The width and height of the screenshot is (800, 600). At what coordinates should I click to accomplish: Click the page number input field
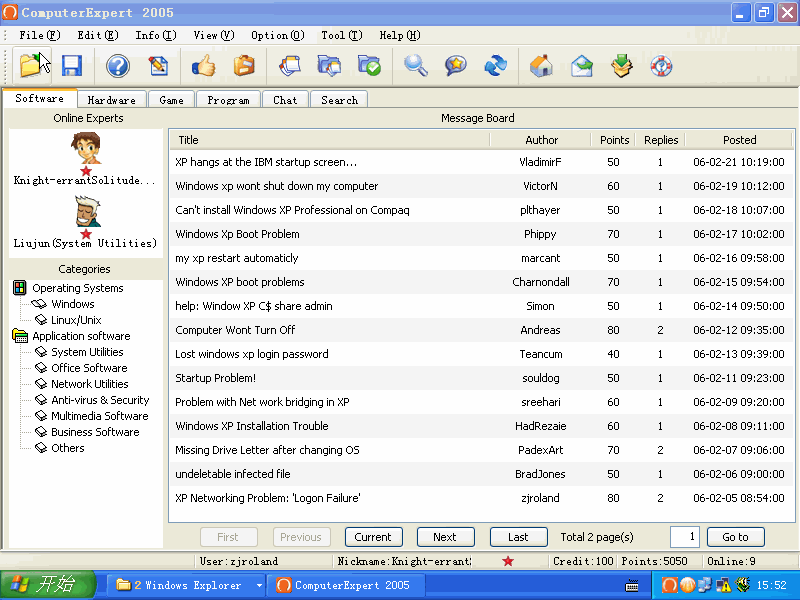pos(684,537)
